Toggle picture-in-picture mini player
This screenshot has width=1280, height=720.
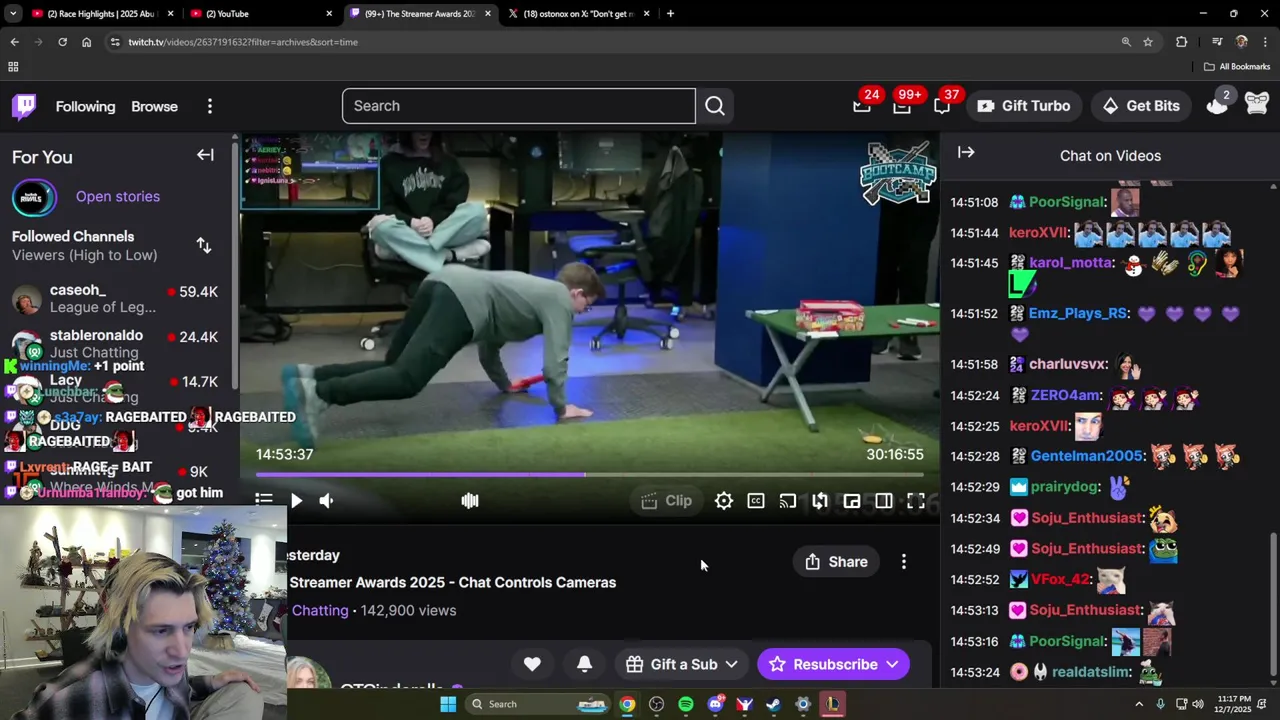pos(852,501)
